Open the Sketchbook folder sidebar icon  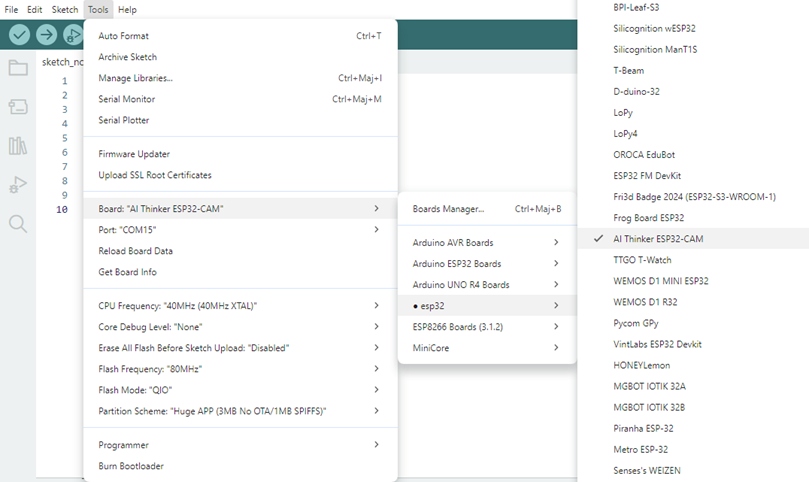point(18,68)
